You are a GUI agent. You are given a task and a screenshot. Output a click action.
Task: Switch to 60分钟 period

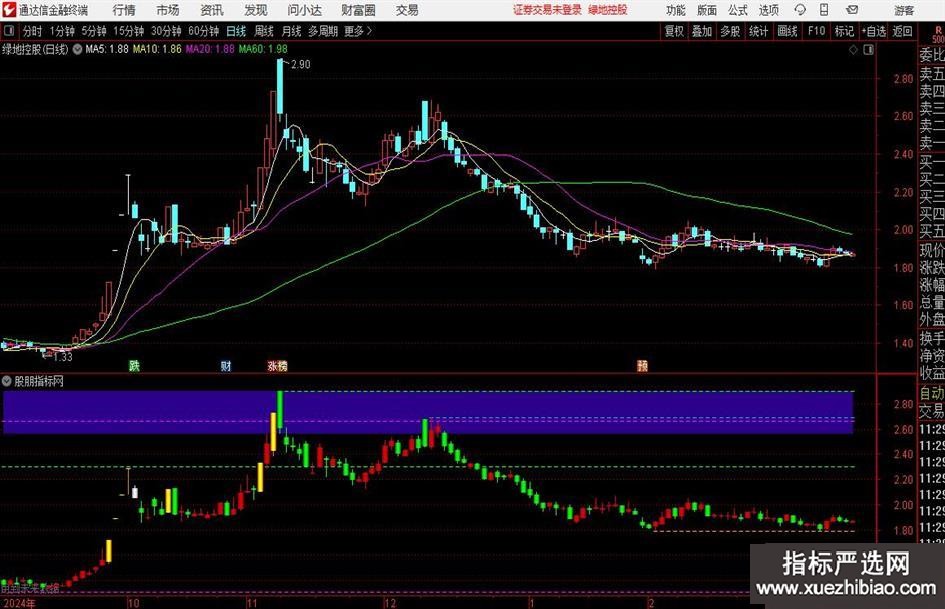203,31
